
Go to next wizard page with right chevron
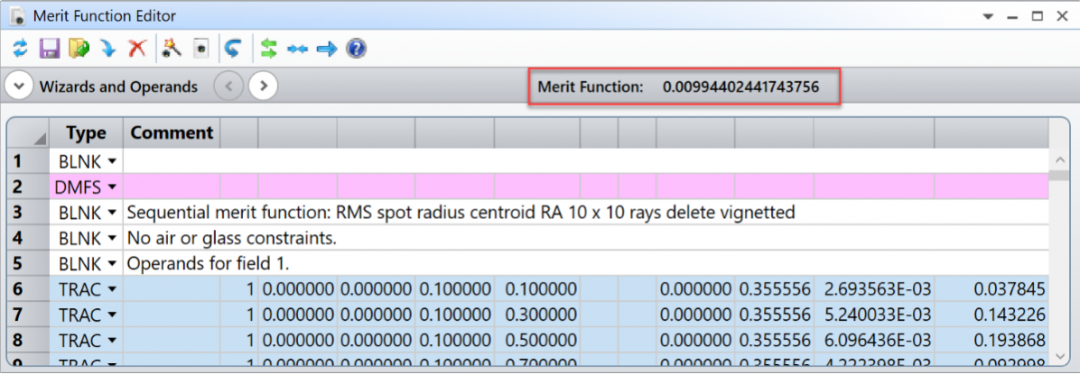pyautogui.click(x=262, y=87)
